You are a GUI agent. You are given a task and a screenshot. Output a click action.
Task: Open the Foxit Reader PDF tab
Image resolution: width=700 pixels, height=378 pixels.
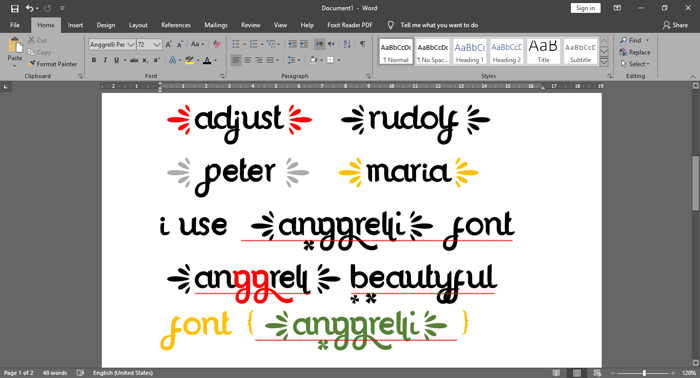pos(350,25)
